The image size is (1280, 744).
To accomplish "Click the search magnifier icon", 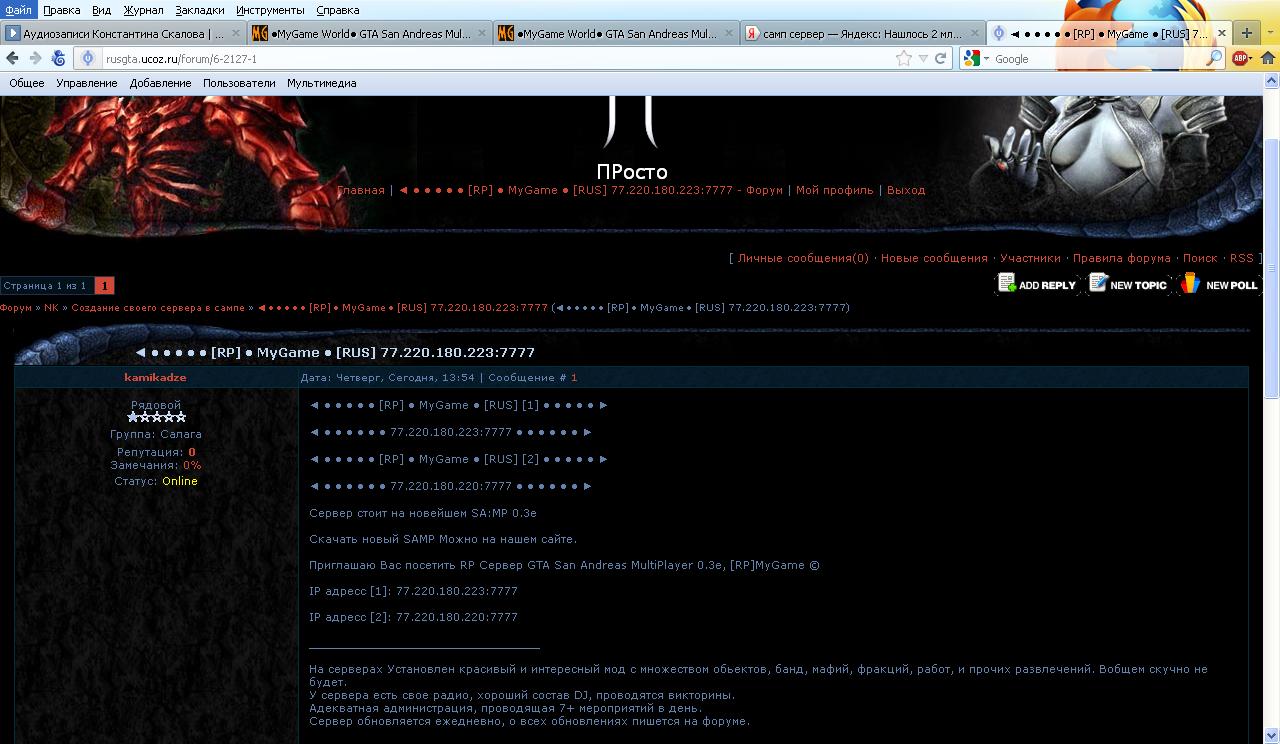I will 1214,59.
